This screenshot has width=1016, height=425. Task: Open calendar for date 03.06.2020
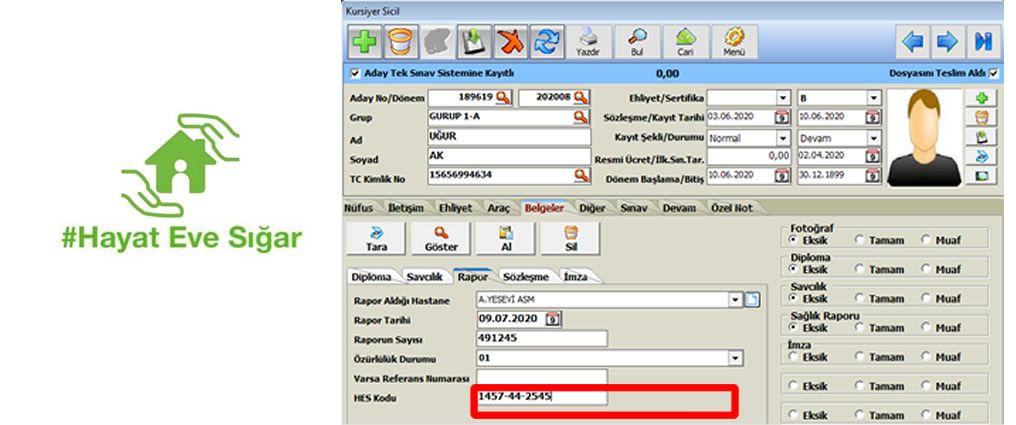click(x=783, y=117)
